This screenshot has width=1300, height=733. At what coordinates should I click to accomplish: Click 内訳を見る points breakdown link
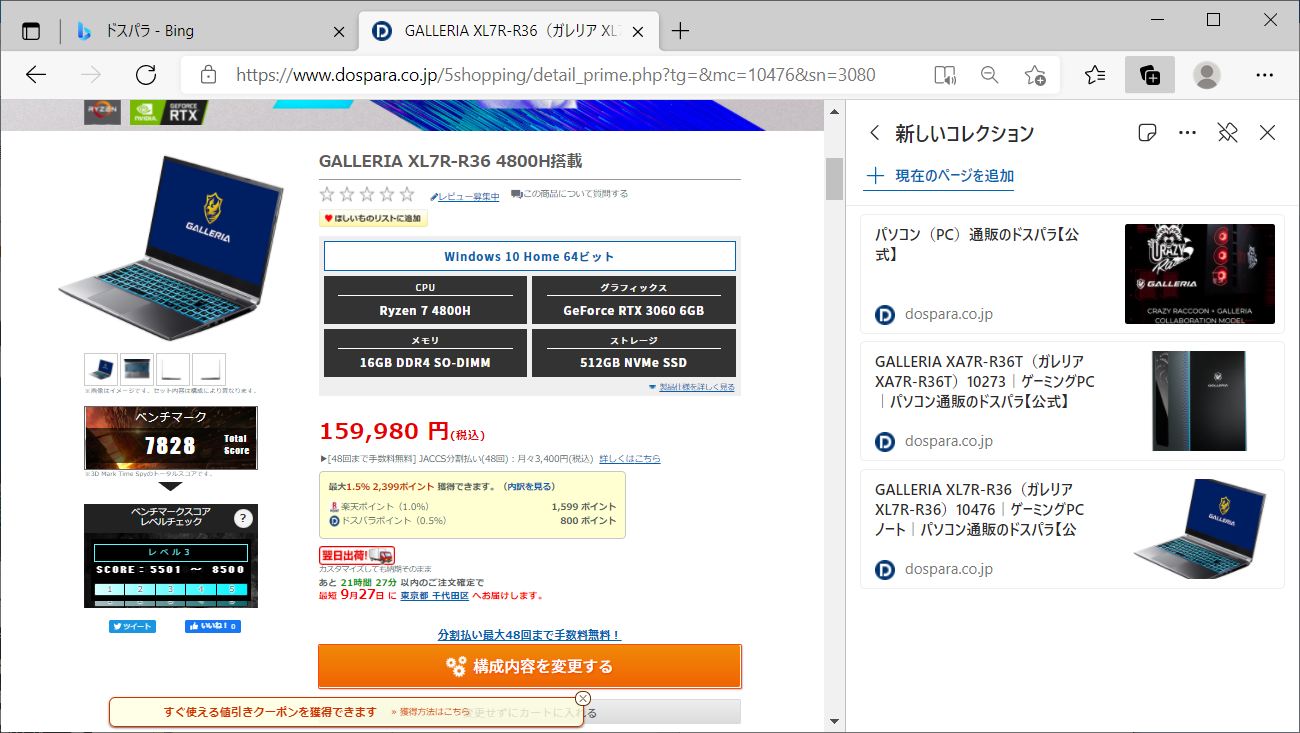point(530,486)
